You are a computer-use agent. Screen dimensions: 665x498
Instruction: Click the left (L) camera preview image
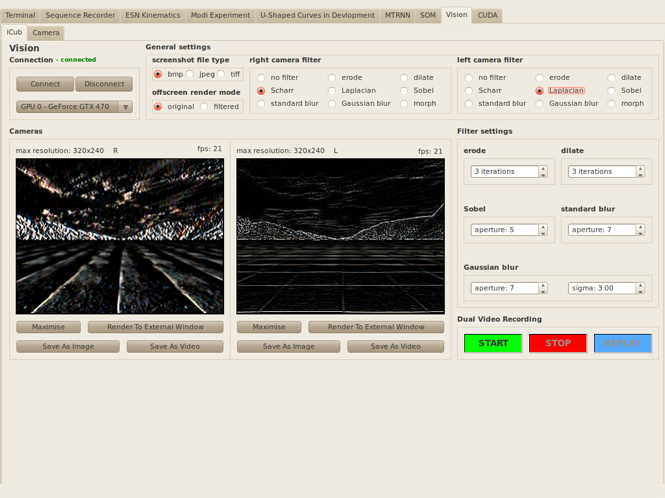[x=341, y=236]
